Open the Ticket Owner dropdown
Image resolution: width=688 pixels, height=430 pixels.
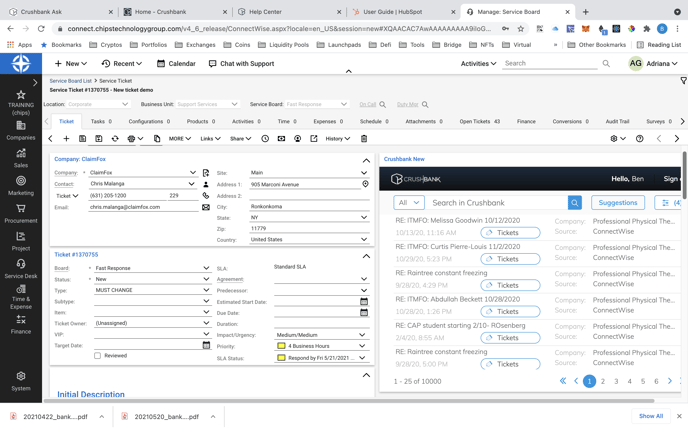pos(206,323)
